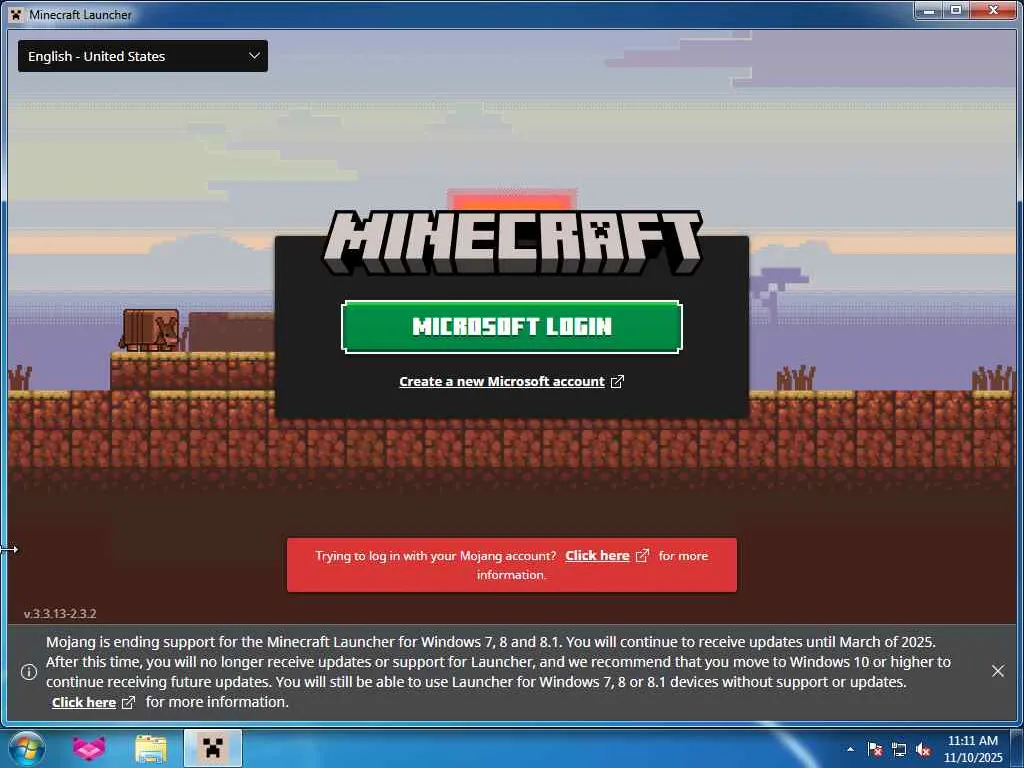Open the pink fox app in taskbar

pos(89,748)
